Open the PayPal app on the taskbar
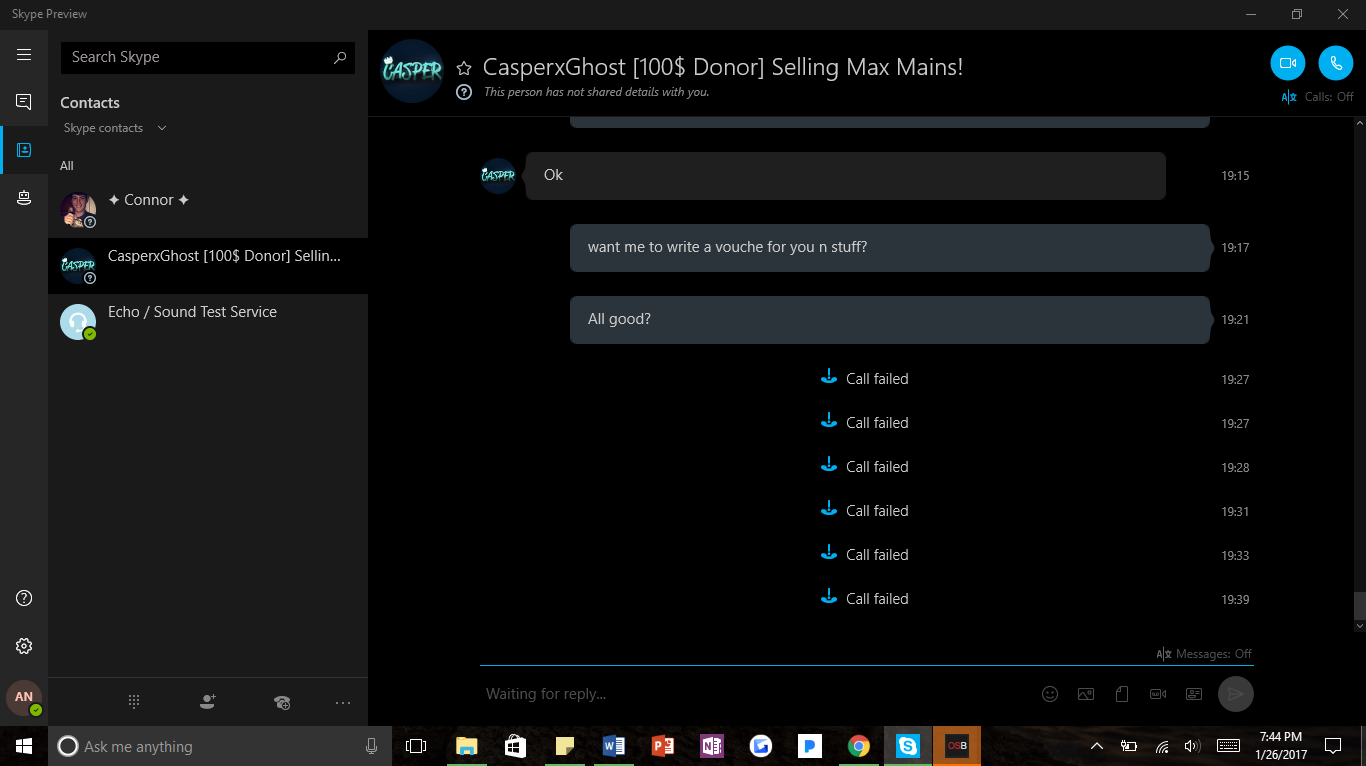This screenshot has height=766, width=1366. pos(809,746)
